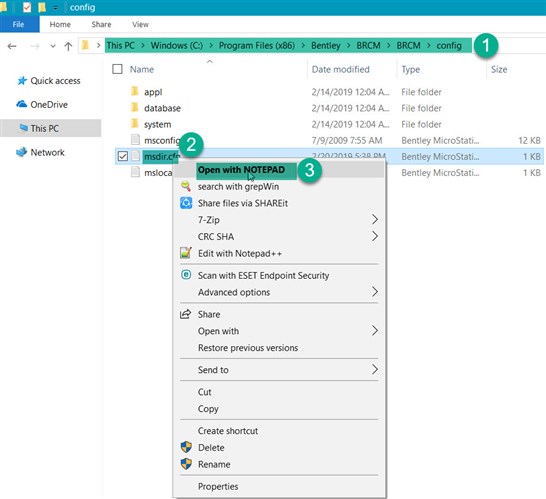
Task: Expand the chevron after Bentley breadcrumb
Action: [x=349, y=46]
